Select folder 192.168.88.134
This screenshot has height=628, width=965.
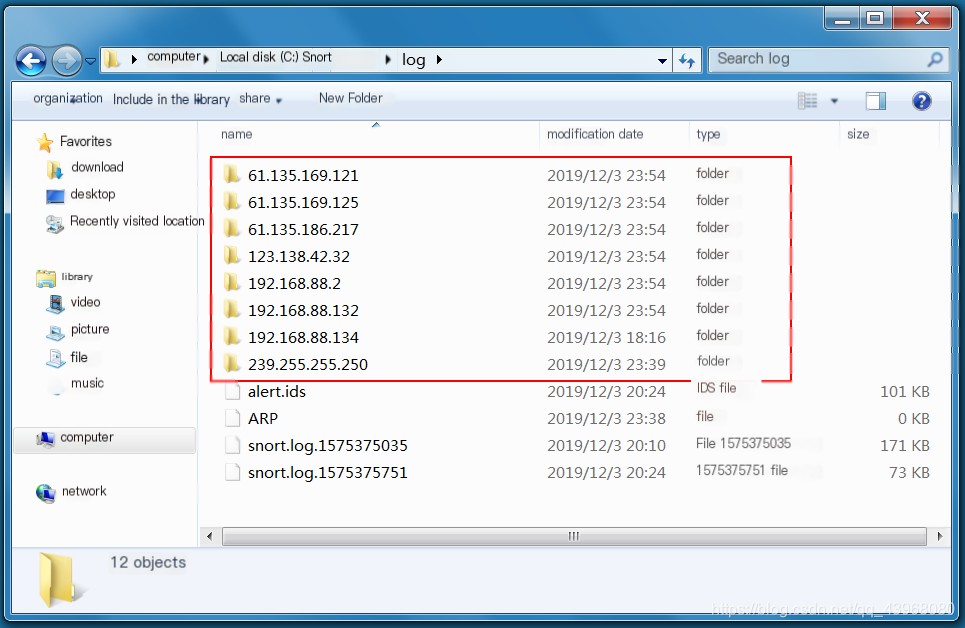pyautogui.click(x=303, y=338)
